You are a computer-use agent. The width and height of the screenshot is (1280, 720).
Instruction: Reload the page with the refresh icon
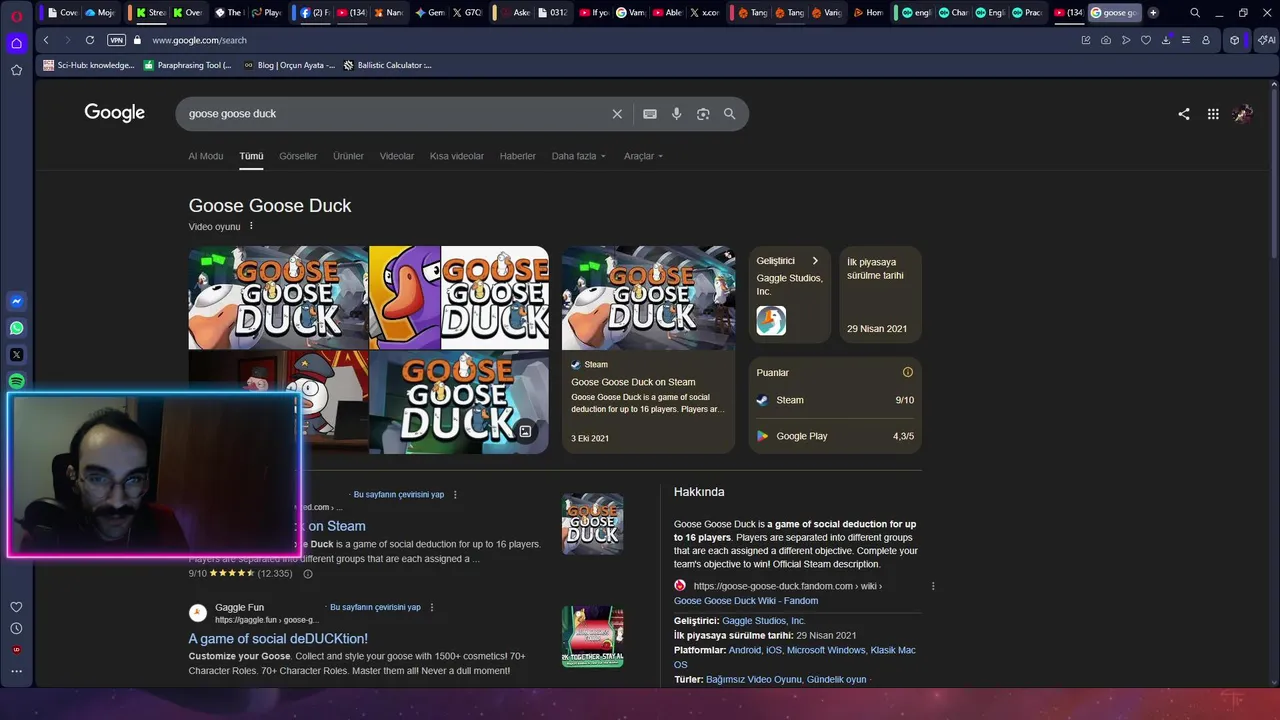click(x=90, y=40)
